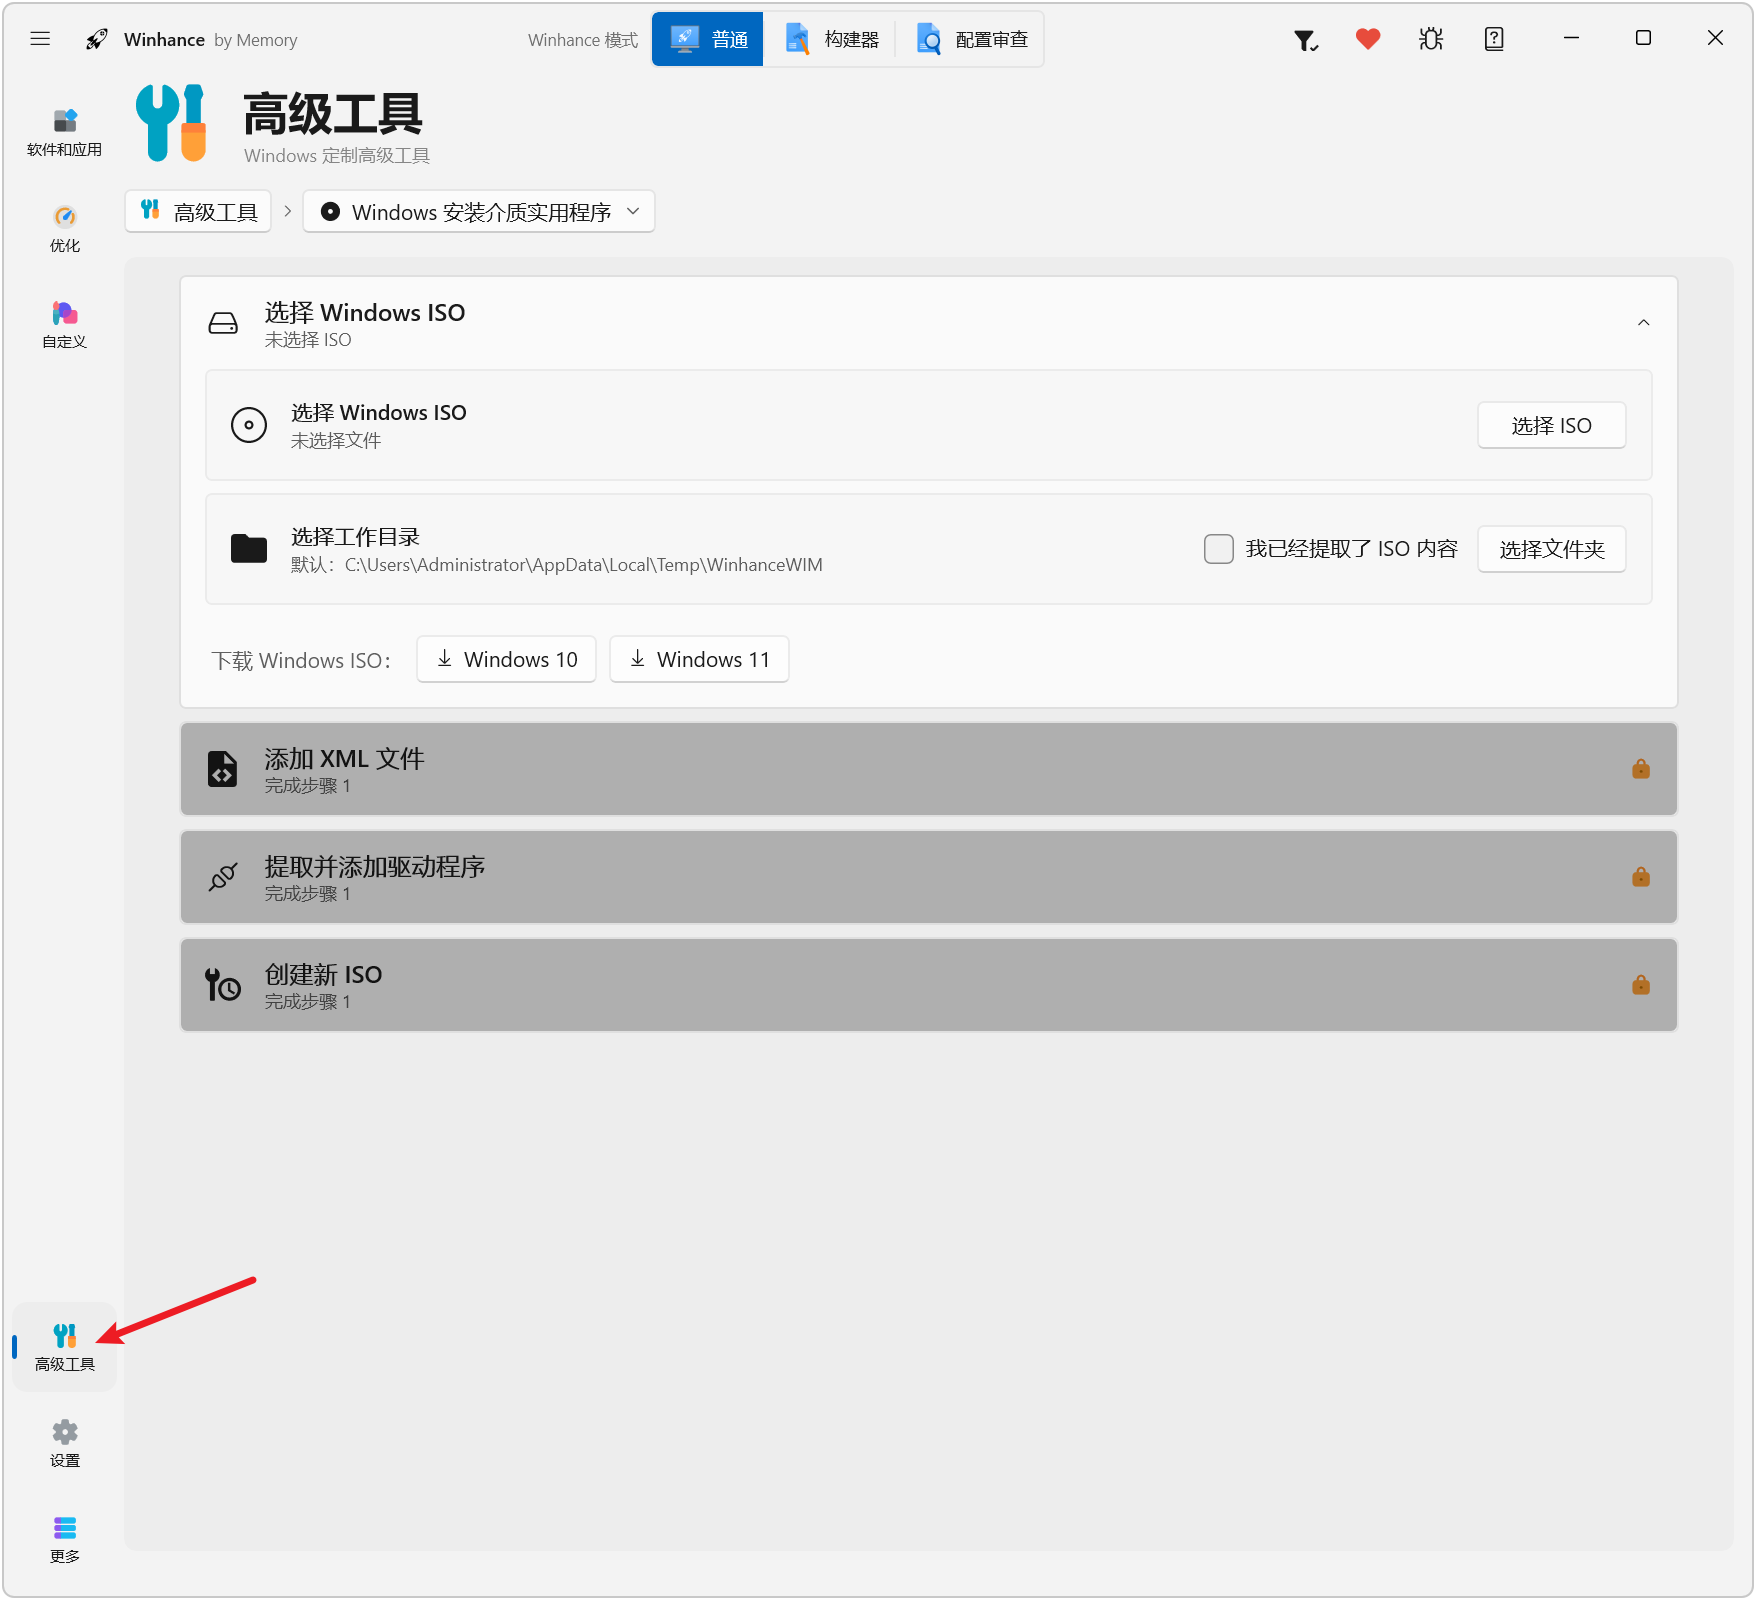Click the 选择文件夹 button
The width and height of the screenshot is (1756, 1600).
coord(1551,549)
